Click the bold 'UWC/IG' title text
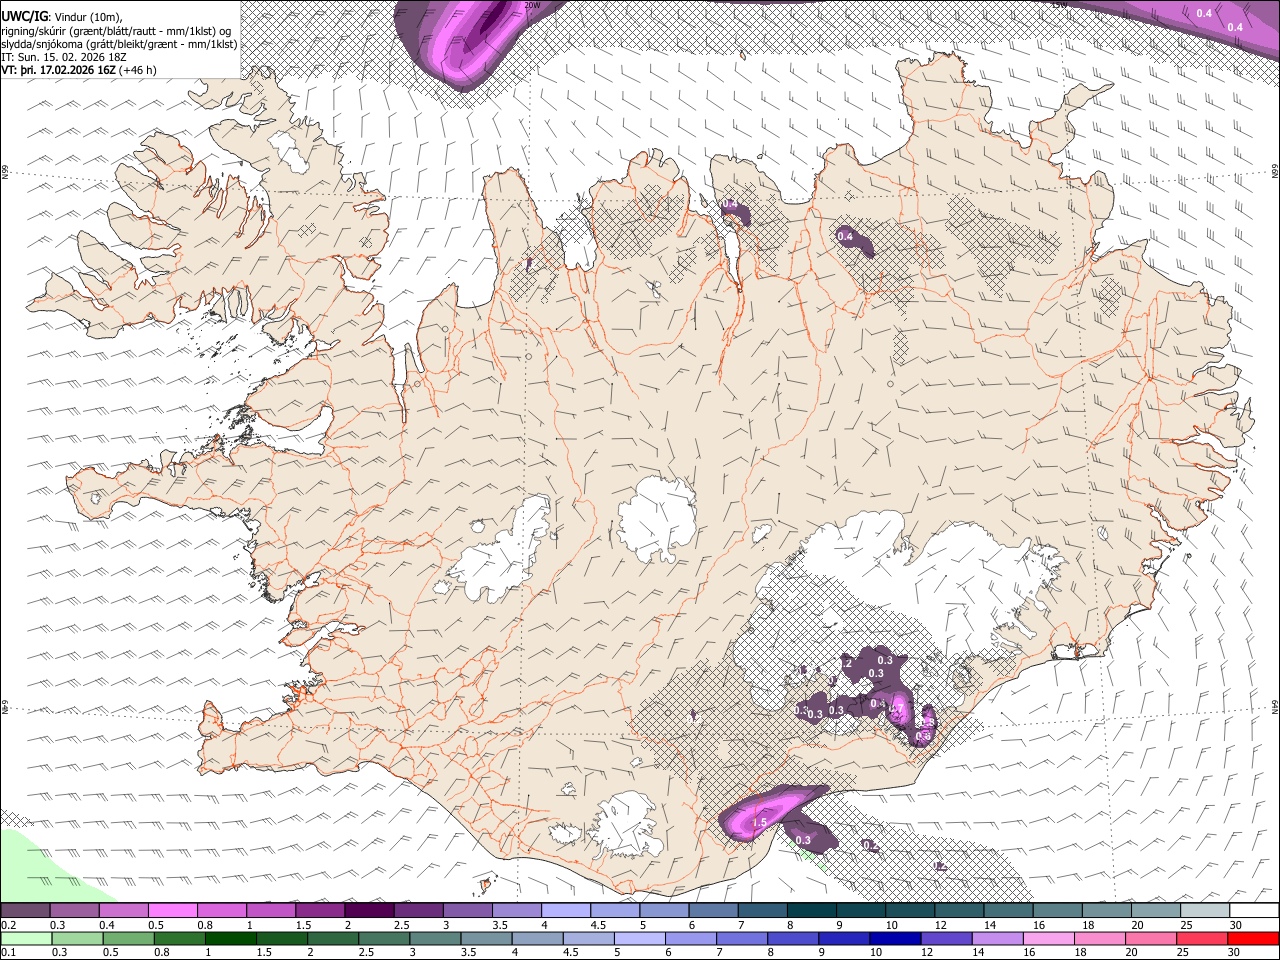 click(x=23, y=16)
